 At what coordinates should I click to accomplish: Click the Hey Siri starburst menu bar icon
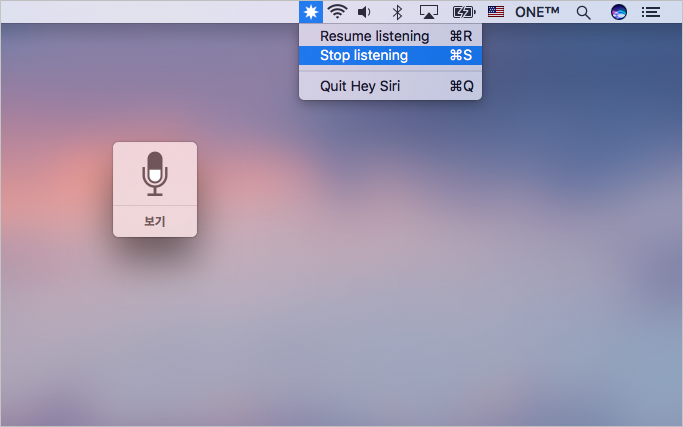pyautogui.click(x=311, y=12)
